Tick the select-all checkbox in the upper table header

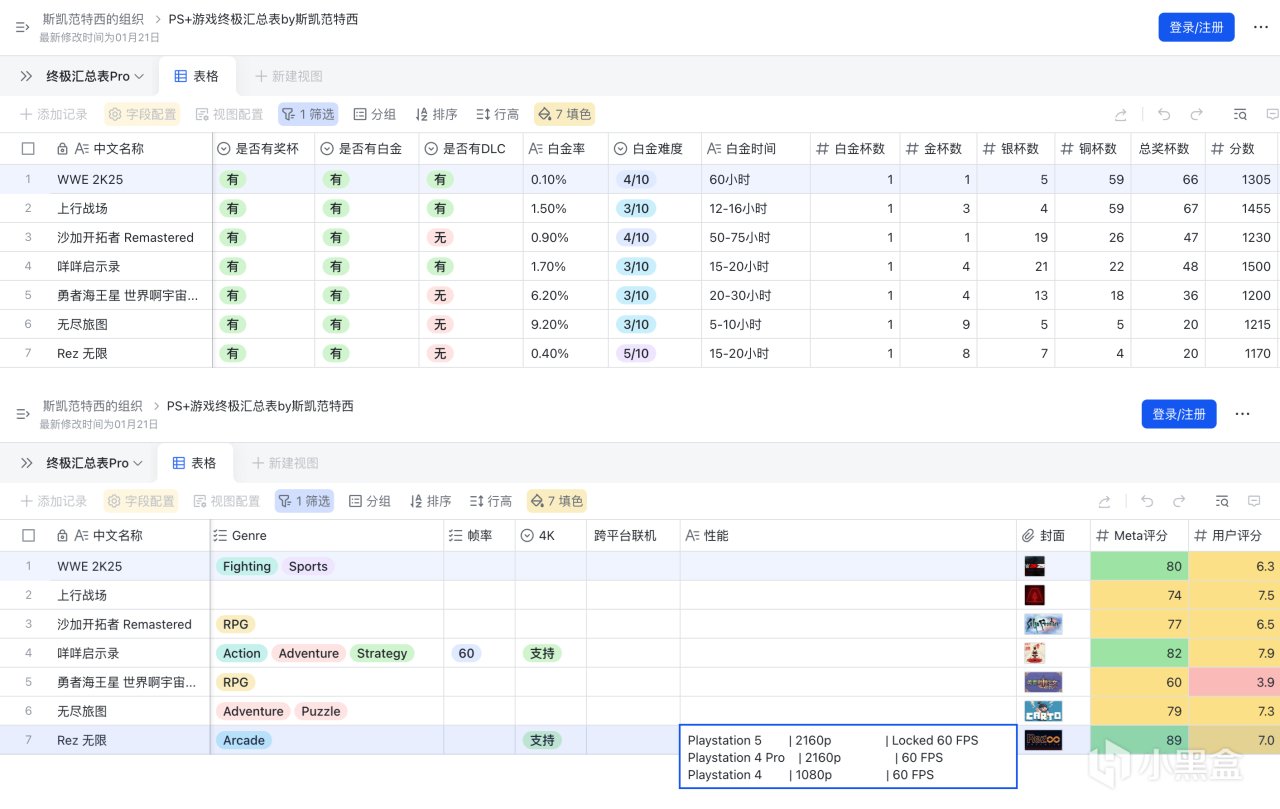pos(28,149)
